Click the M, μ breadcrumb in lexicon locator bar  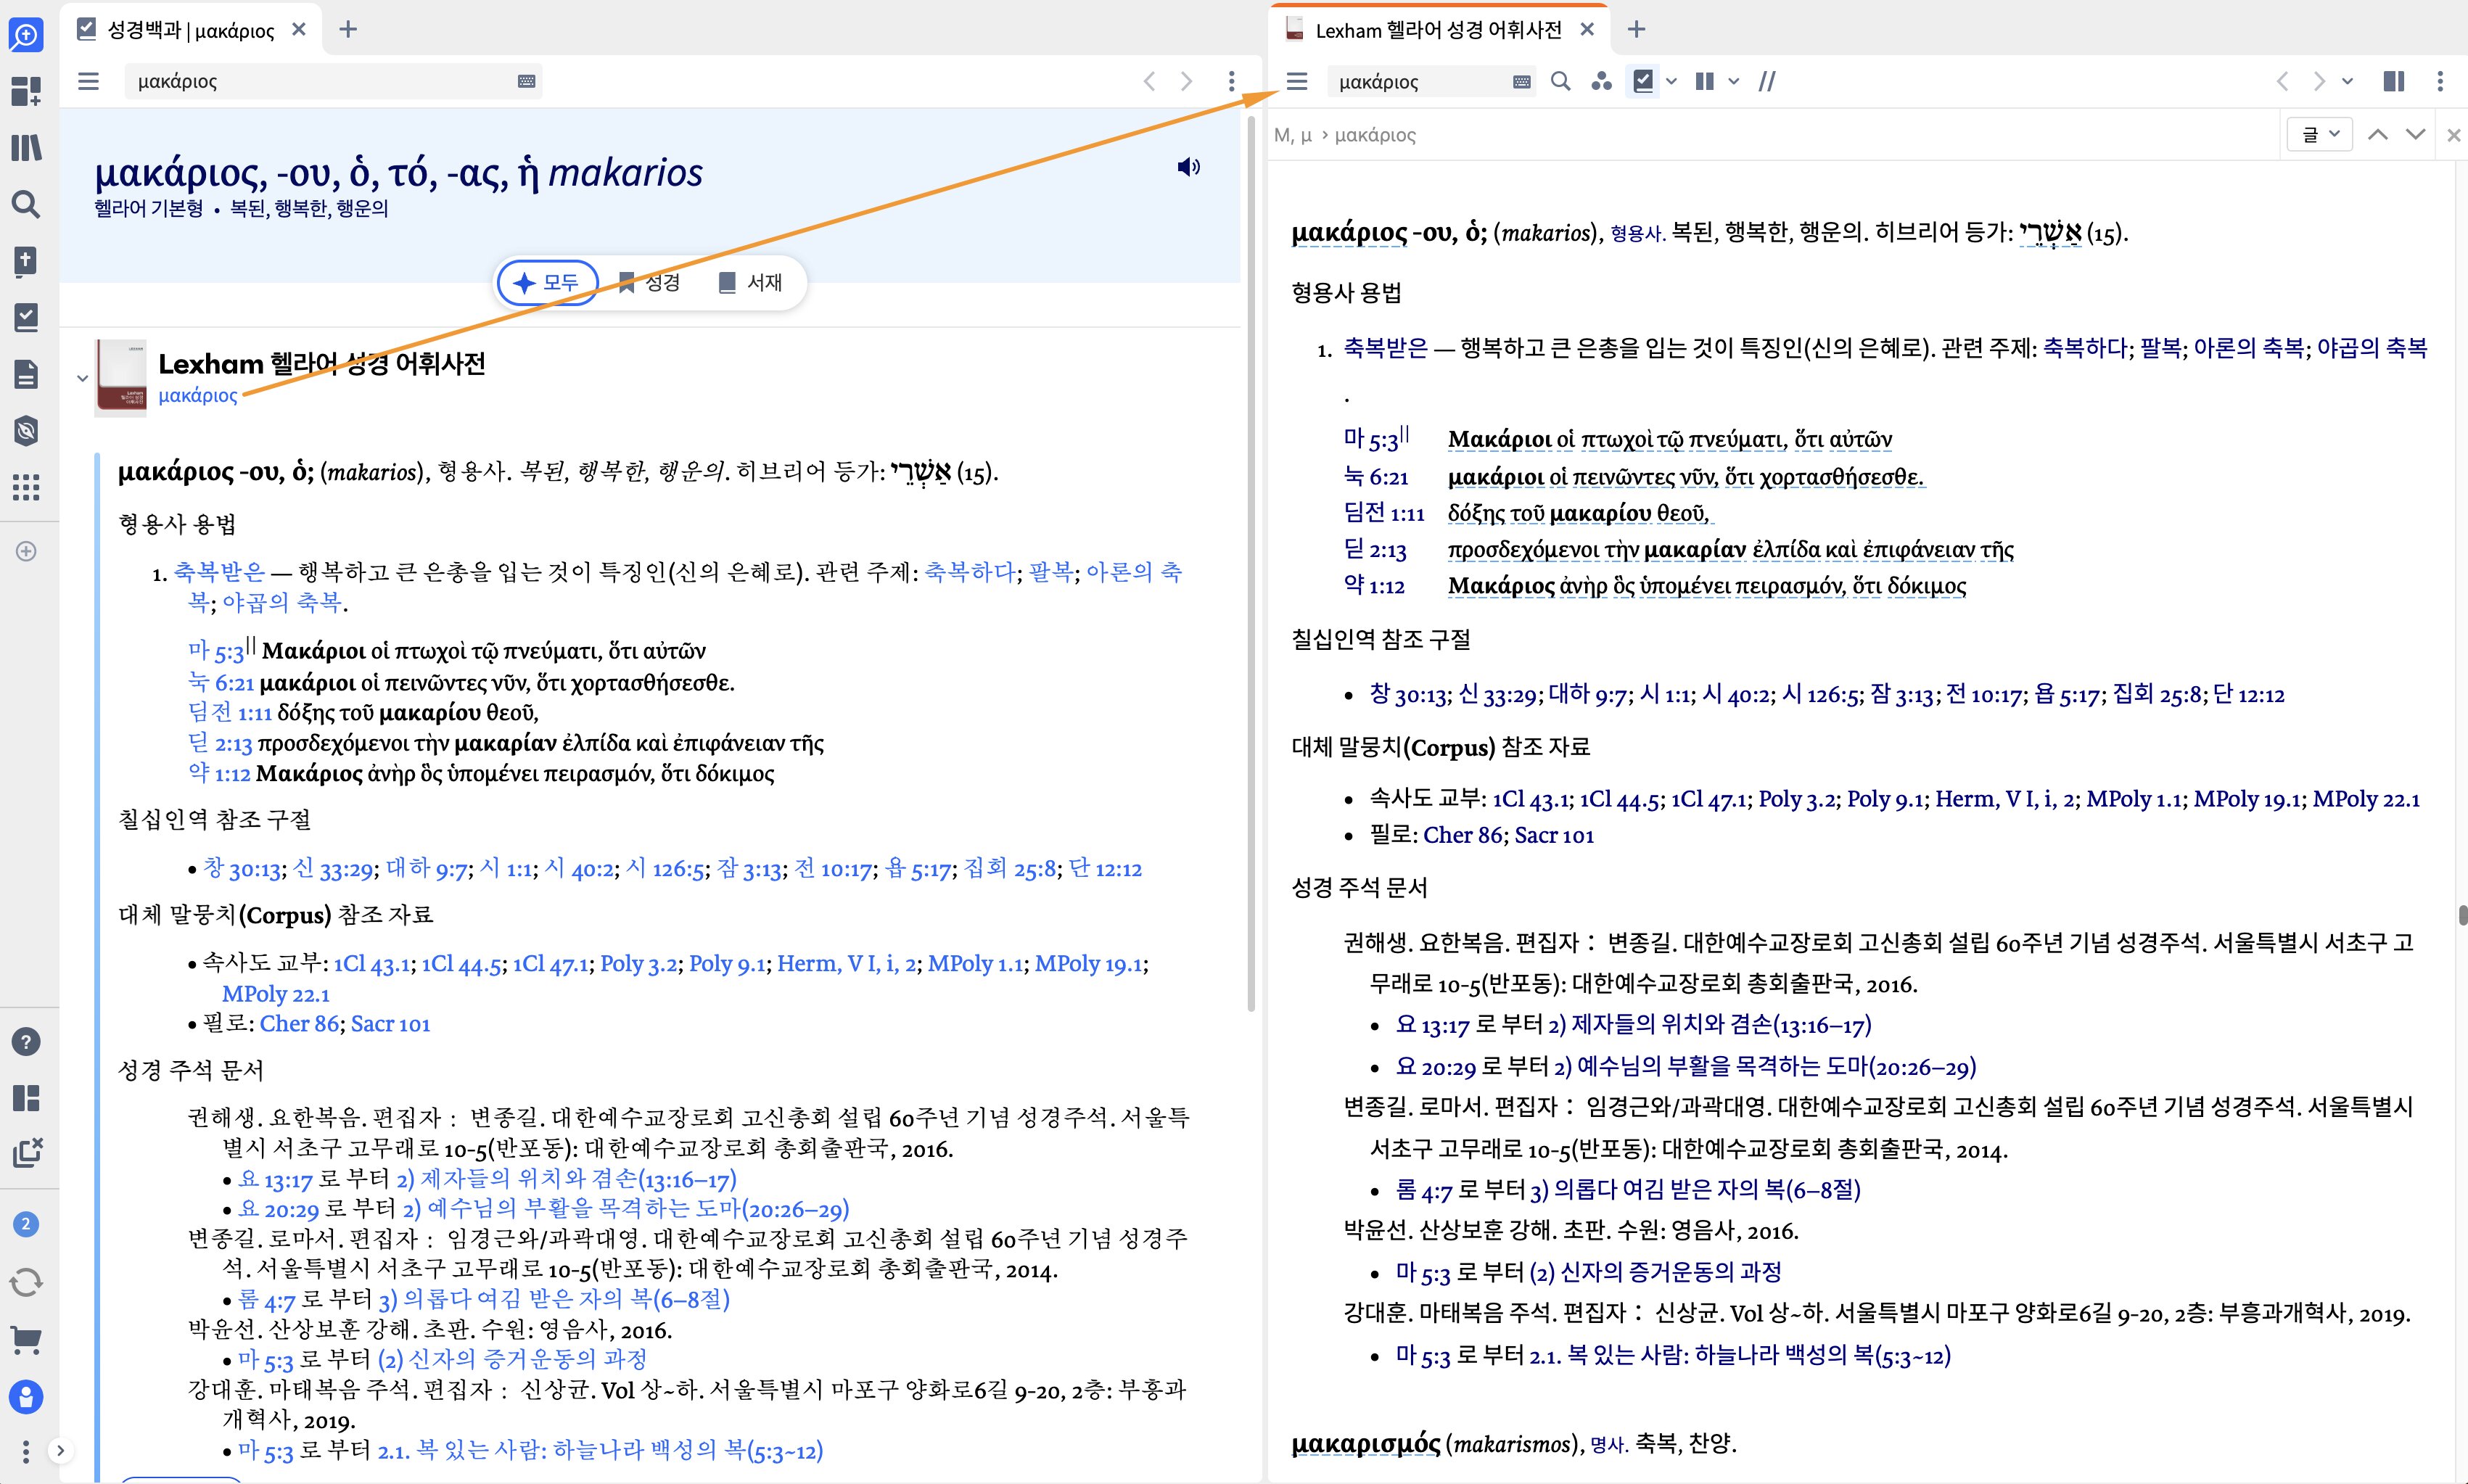point(1293,135)
